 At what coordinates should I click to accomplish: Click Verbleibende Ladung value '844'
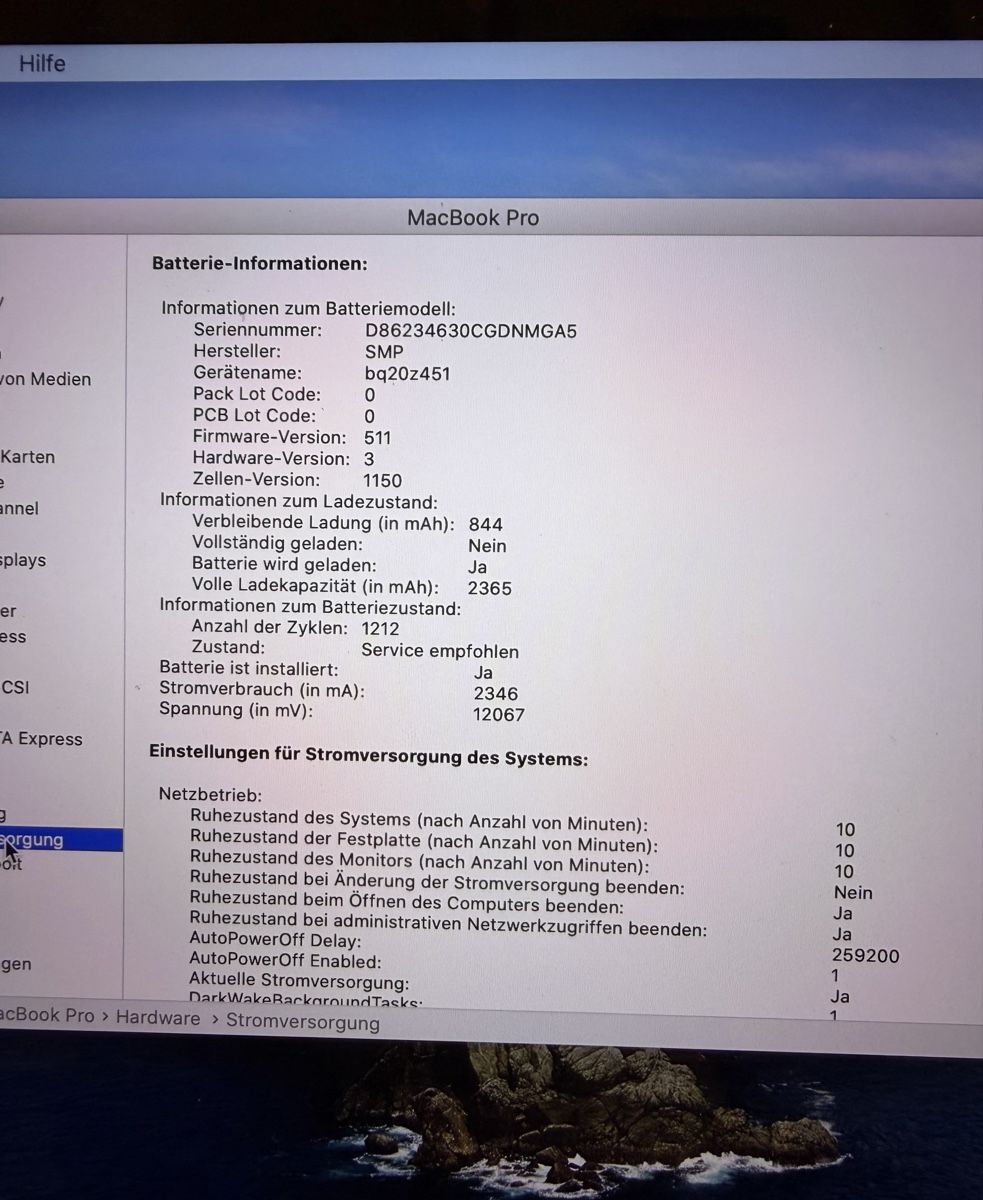[x=485, y=524]
